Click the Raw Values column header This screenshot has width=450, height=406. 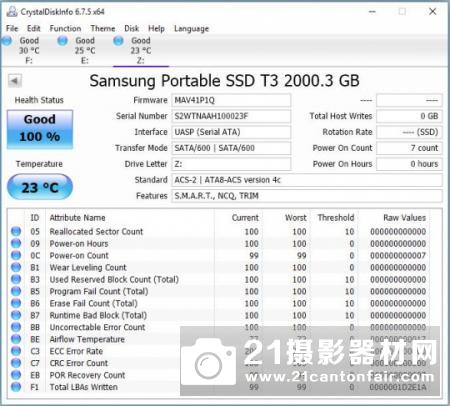click(x=404, y=218)
